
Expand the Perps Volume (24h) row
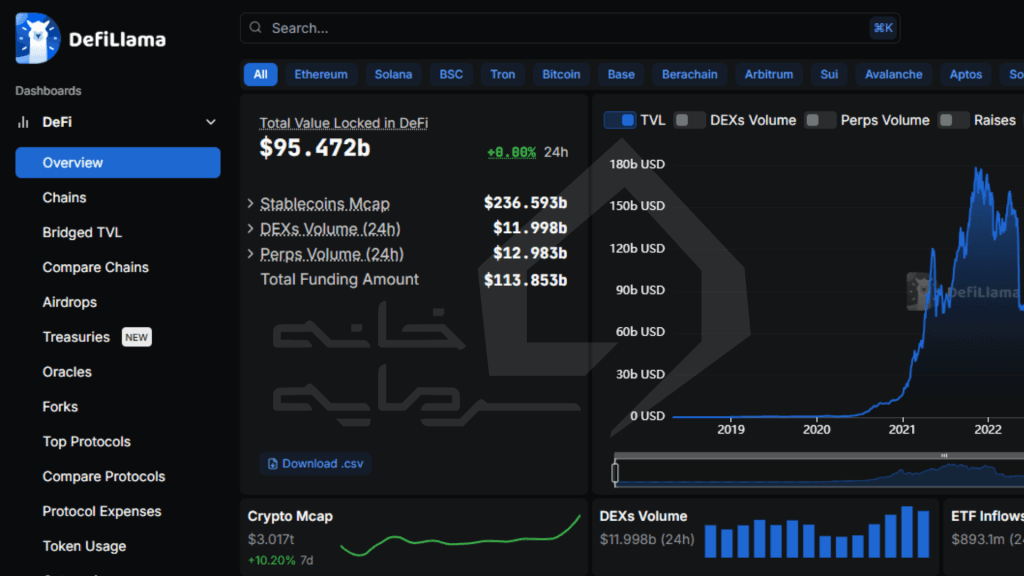251,253
